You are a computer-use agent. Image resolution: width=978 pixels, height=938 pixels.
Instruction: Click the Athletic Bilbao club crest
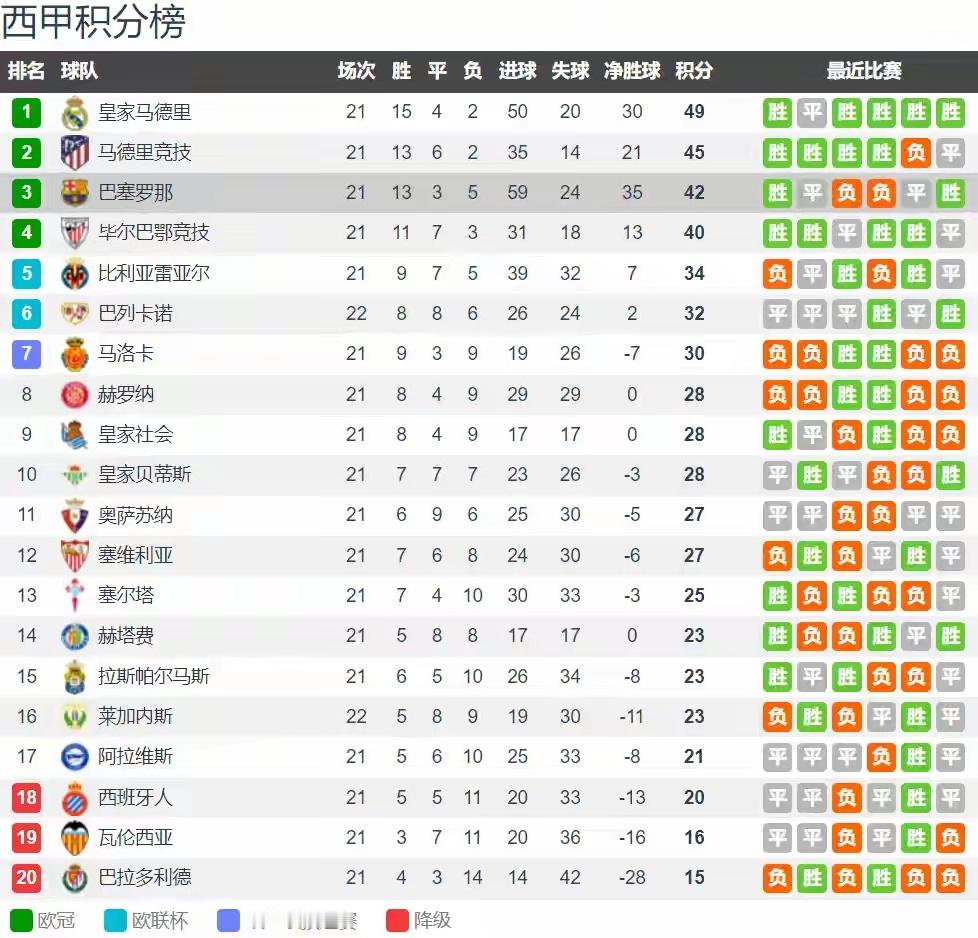pos(75,233)
